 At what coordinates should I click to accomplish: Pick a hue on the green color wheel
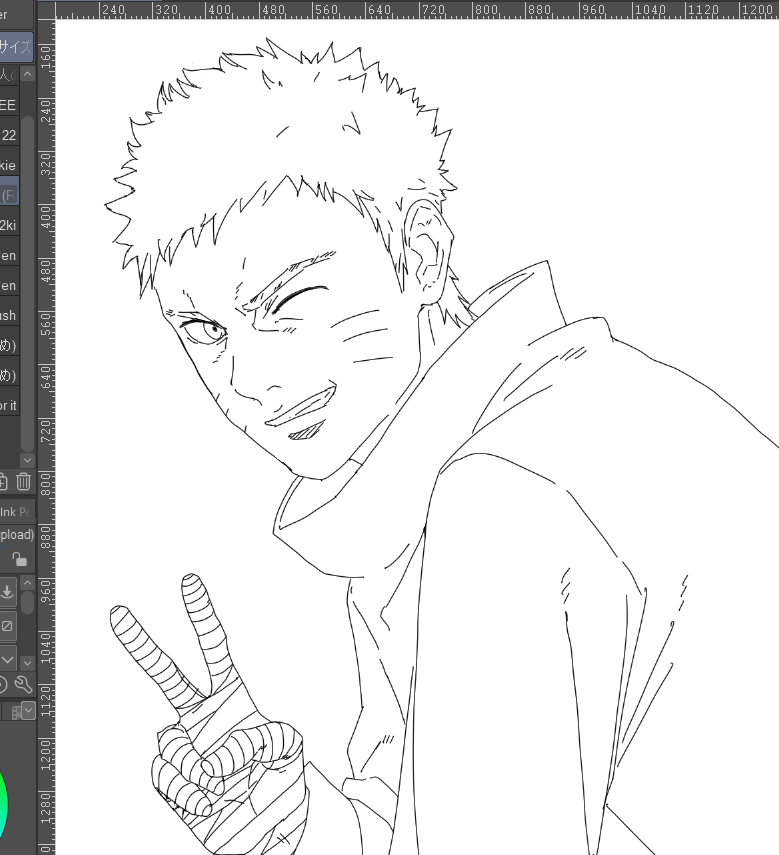click(x=4, y=805)
